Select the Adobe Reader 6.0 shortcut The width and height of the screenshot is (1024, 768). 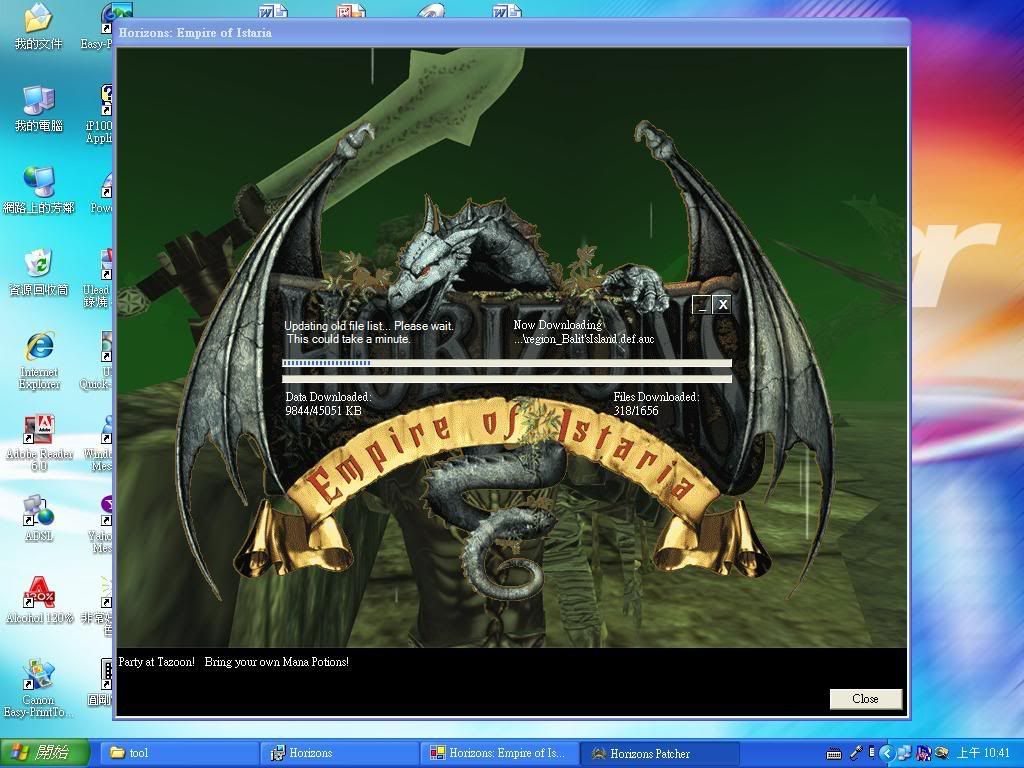[39, 443]
